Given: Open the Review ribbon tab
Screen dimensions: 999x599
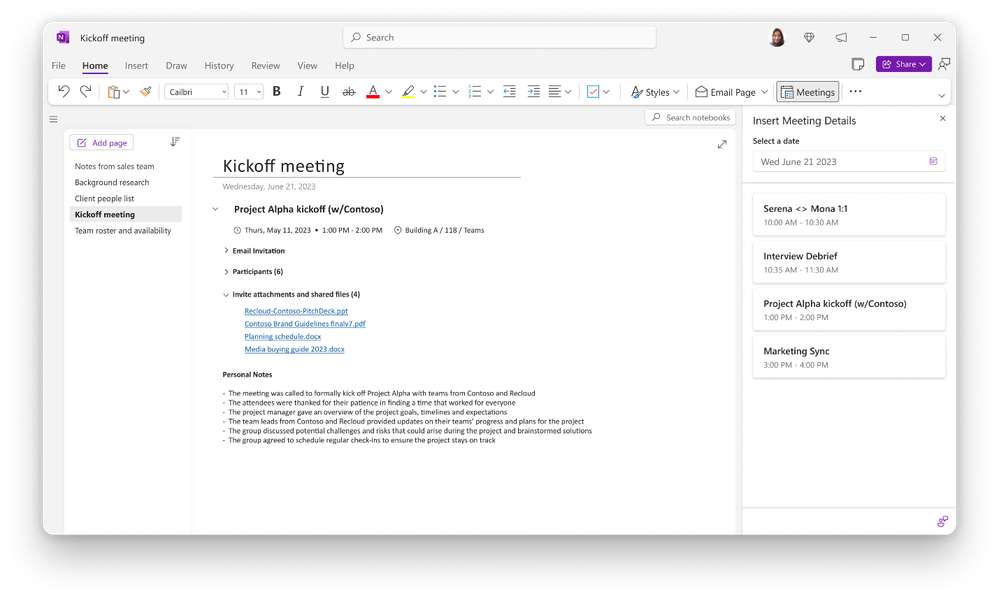Looking at the screenshot, I should [x=265, y=65].
